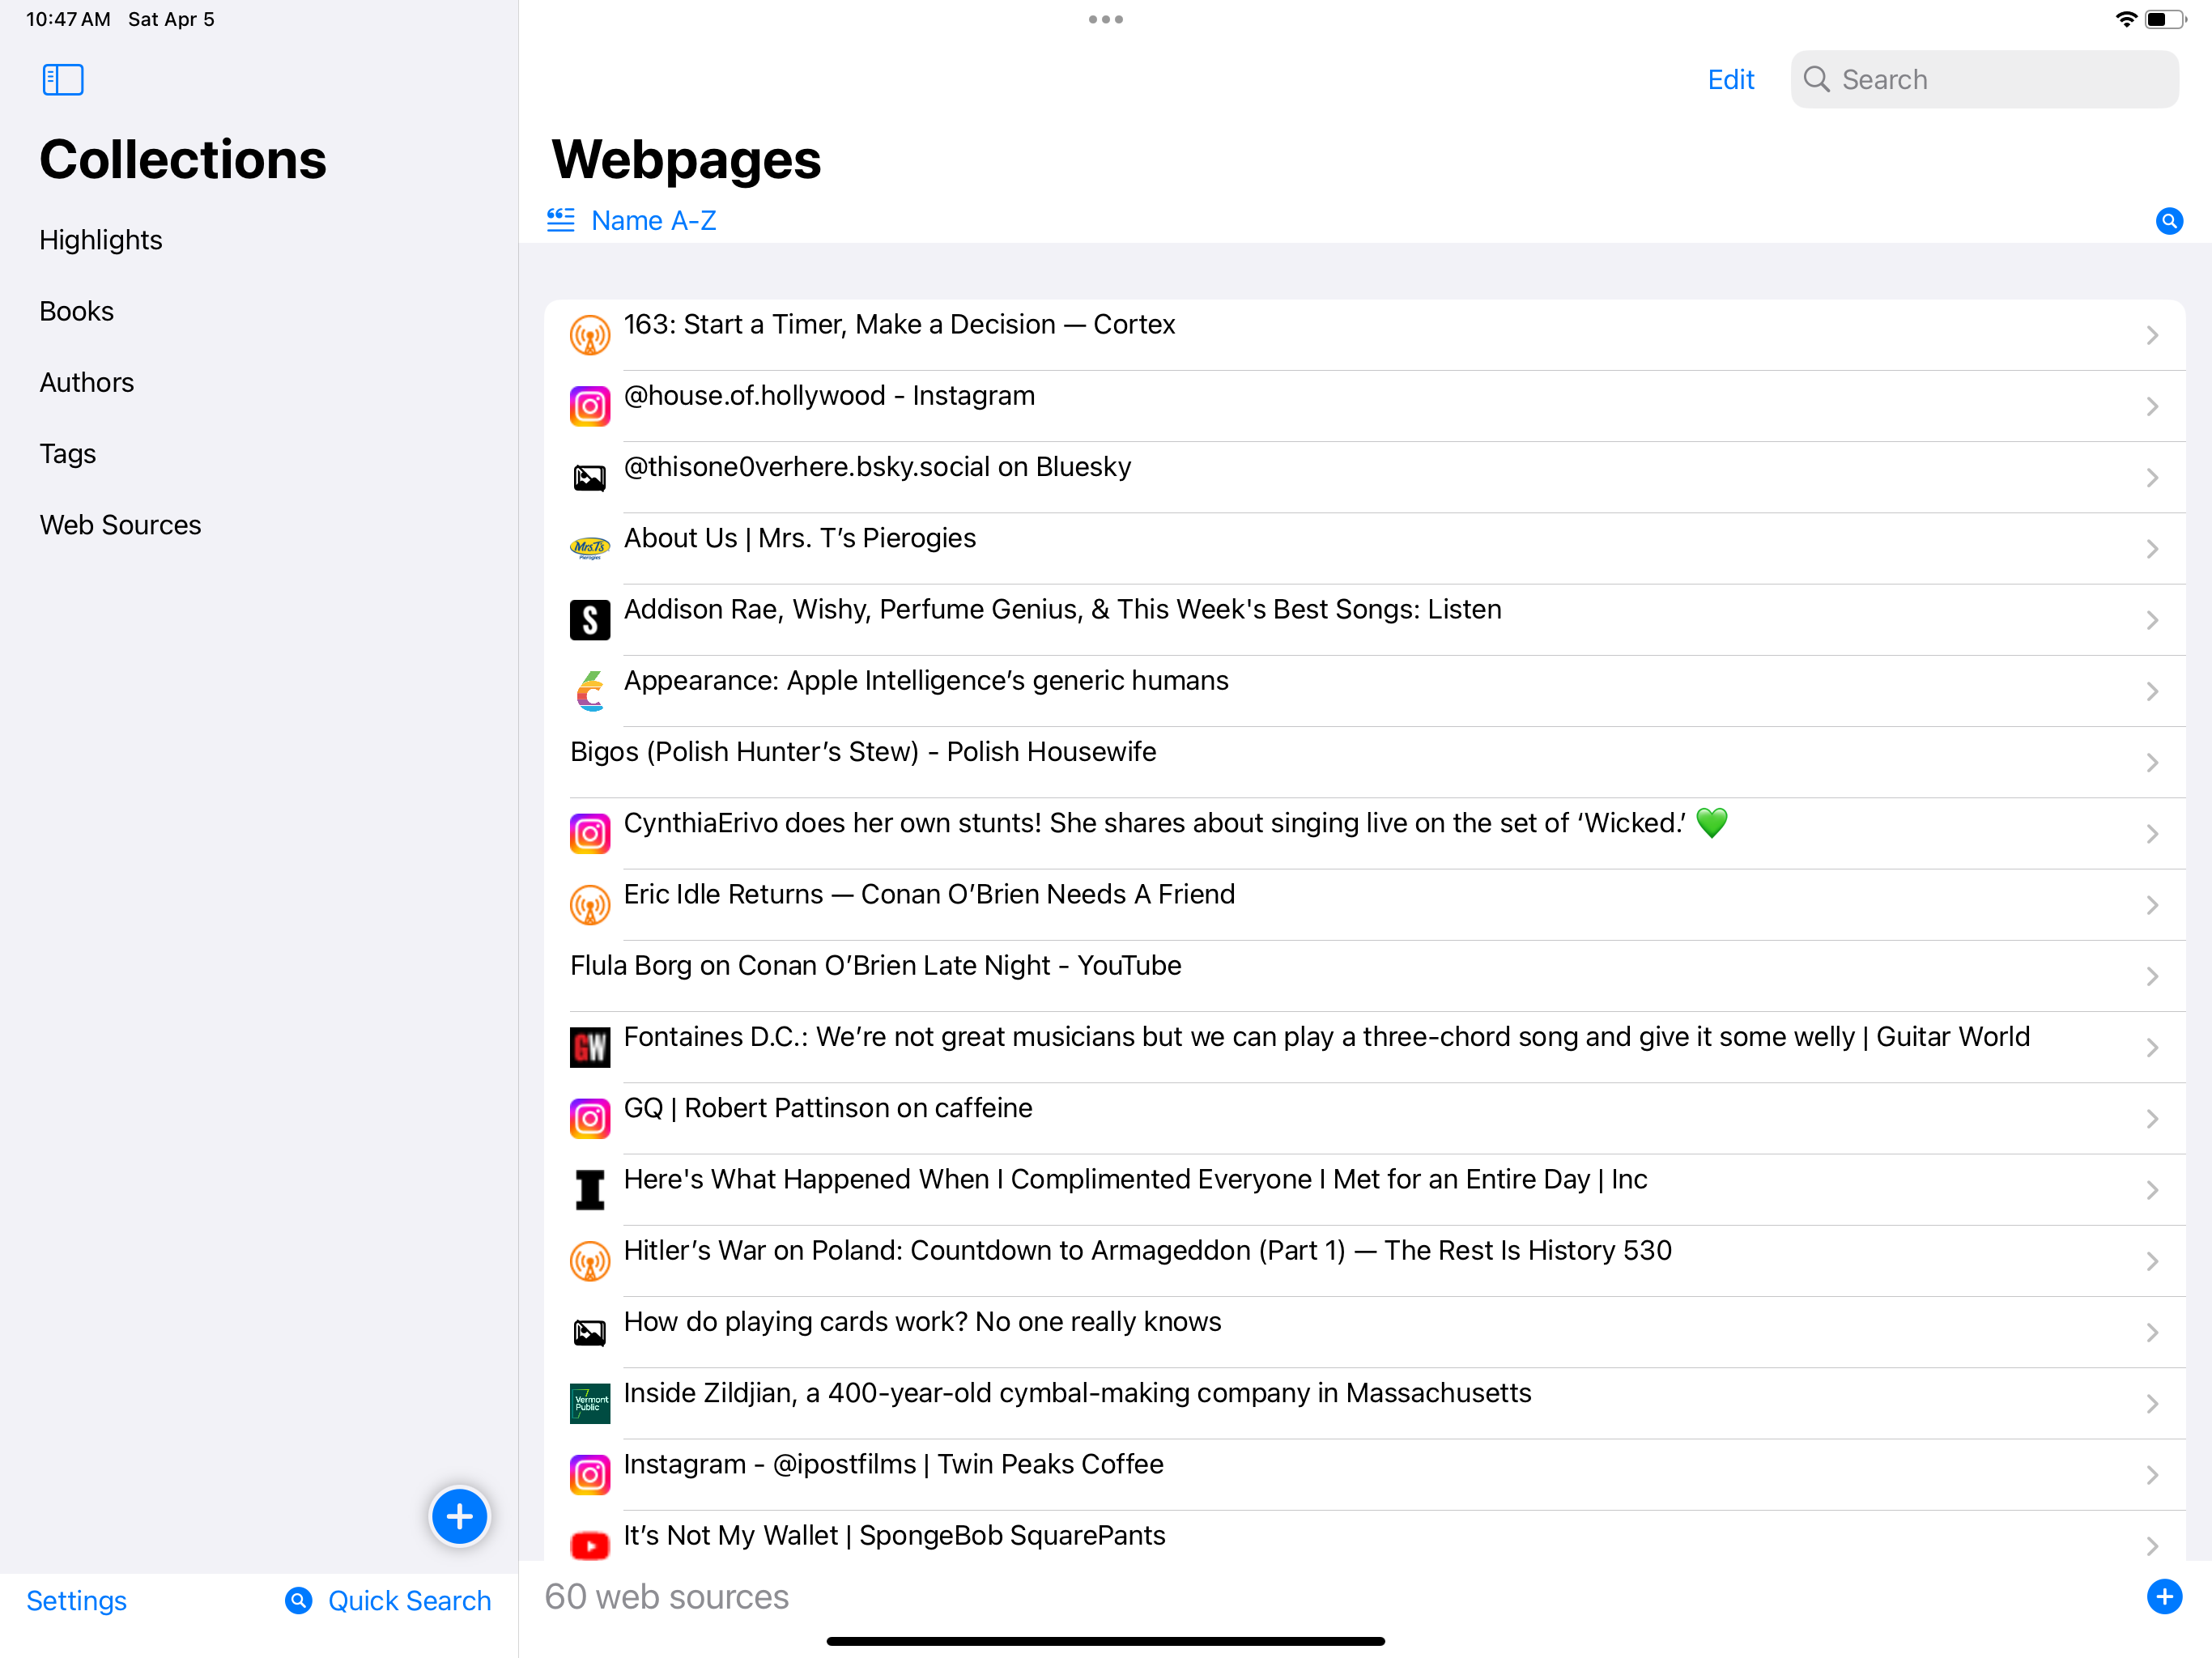Tap the Wi-Fi indicator in the status bar
This screenshot has width=2212, height=1658.
pyautogui.click(x=2126, y=19)
